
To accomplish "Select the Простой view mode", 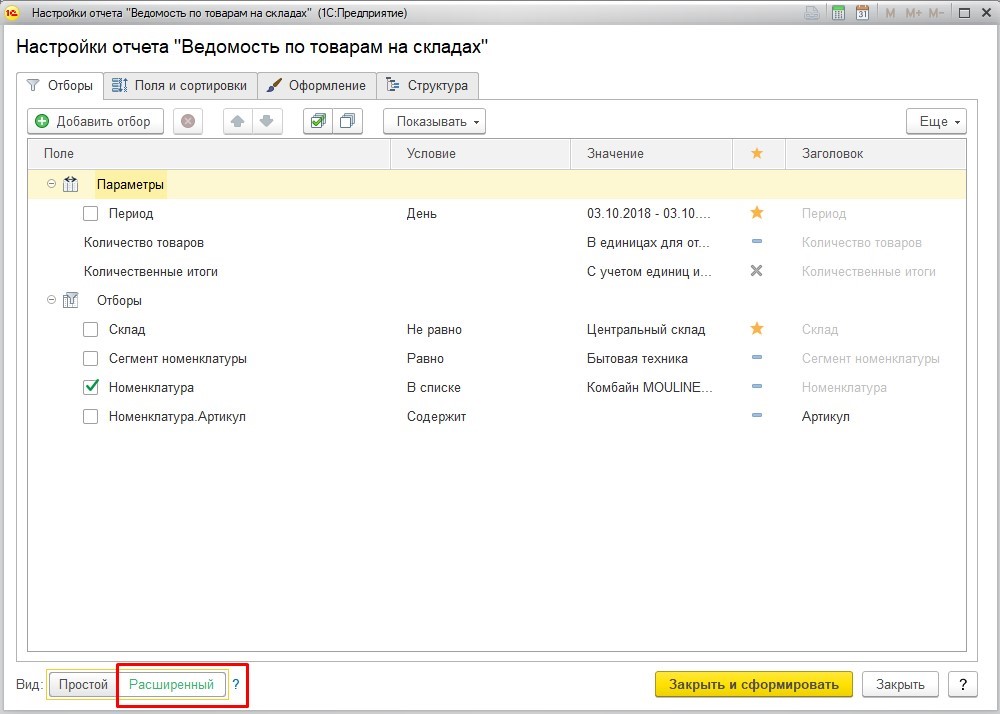I will [83, 684].
